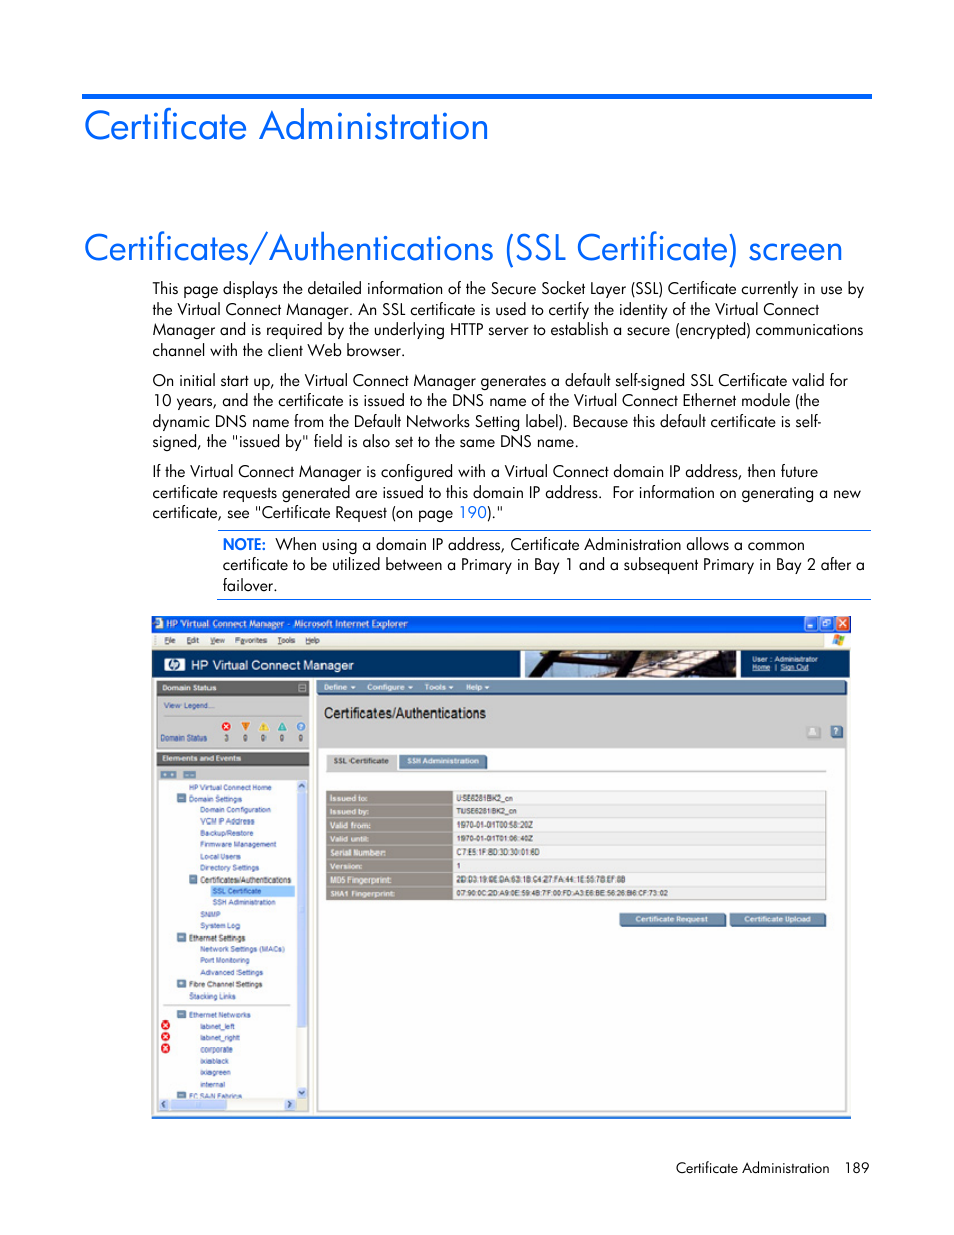The height and width of the screenshot is (1235, 954).
Task: Select Backup/Restore in the tree
Action: point(227,833)
